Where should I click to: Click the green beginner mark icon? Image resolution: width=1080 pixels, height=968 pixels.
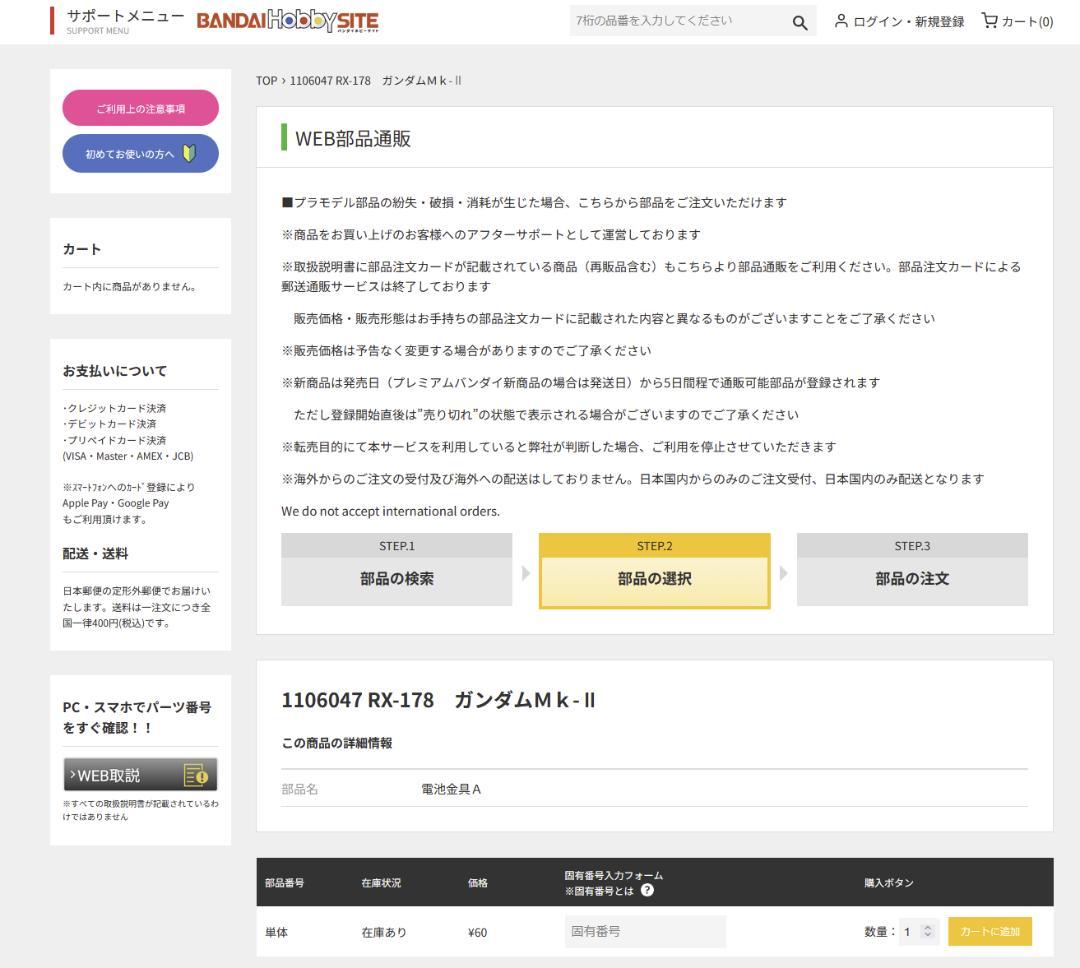pos(190,153)
